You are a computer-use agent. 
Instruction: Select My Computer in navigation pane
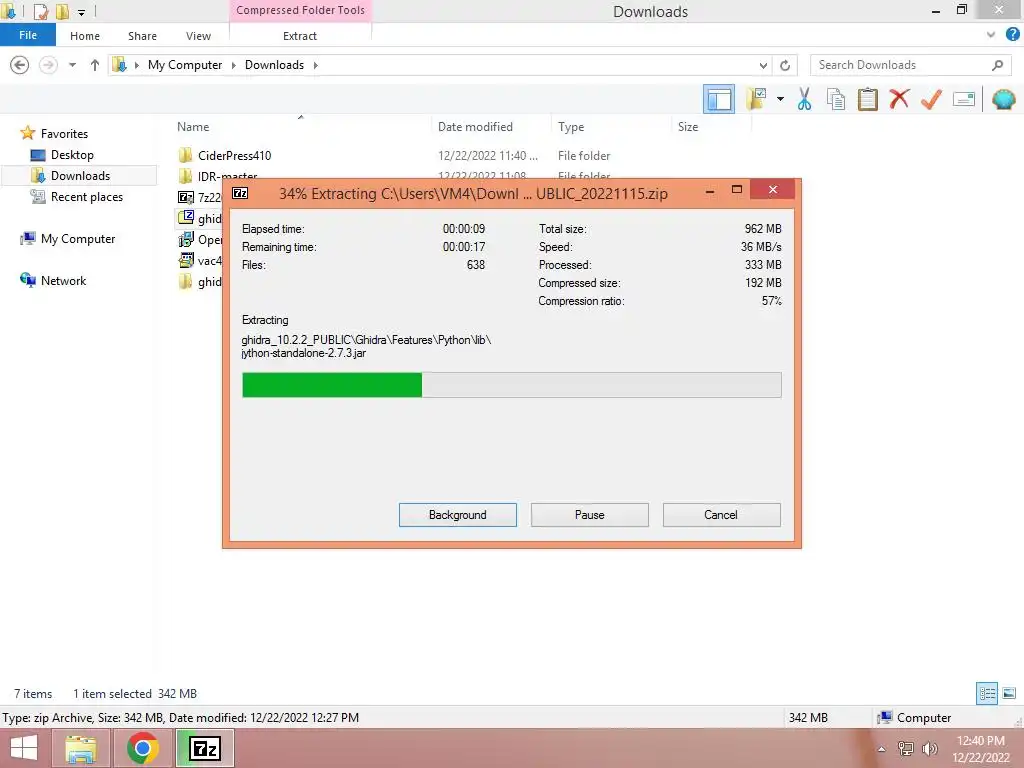[78, 238]
